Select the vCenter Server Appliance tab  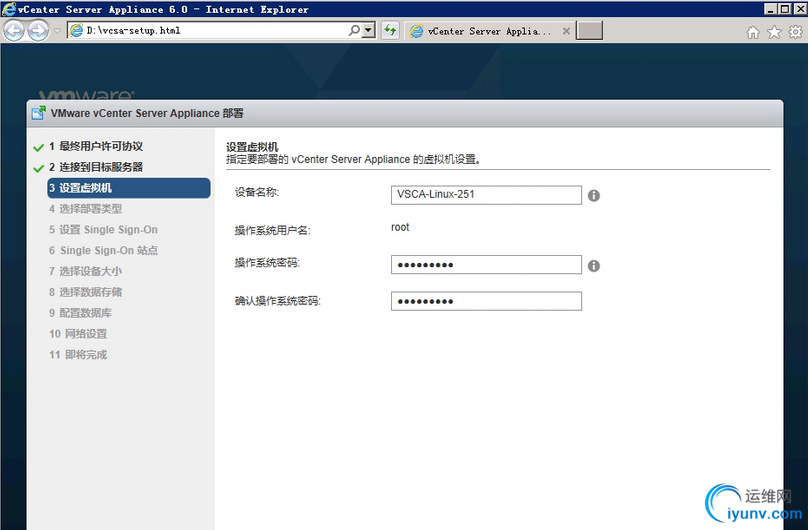coord(489,31)
